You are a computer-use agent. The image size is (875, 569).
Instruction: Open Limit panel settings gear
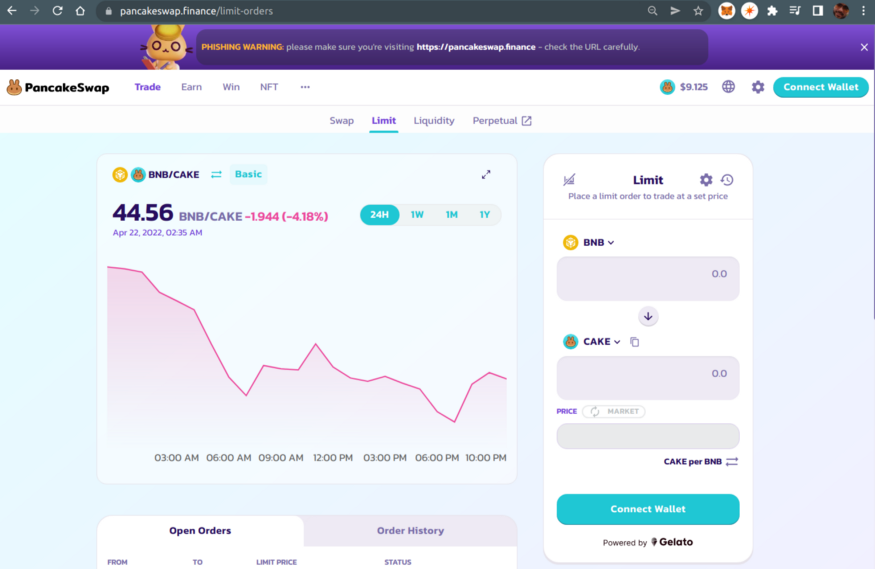pyautogui.click(x=706, y=180)
